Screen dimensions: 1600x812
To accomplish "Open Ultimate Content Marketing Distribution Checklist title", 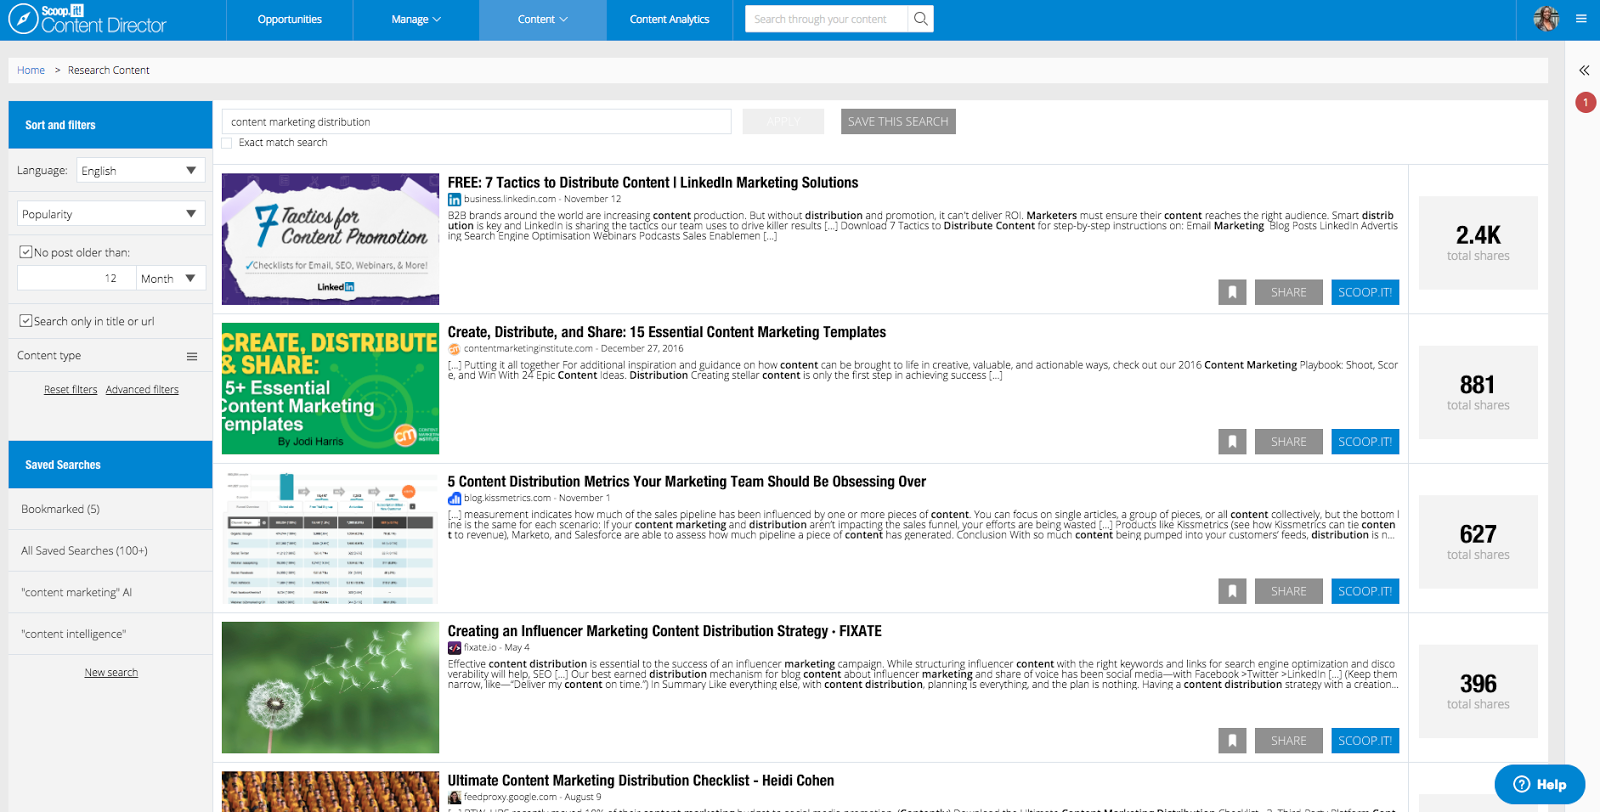I will tap(641, 780).
